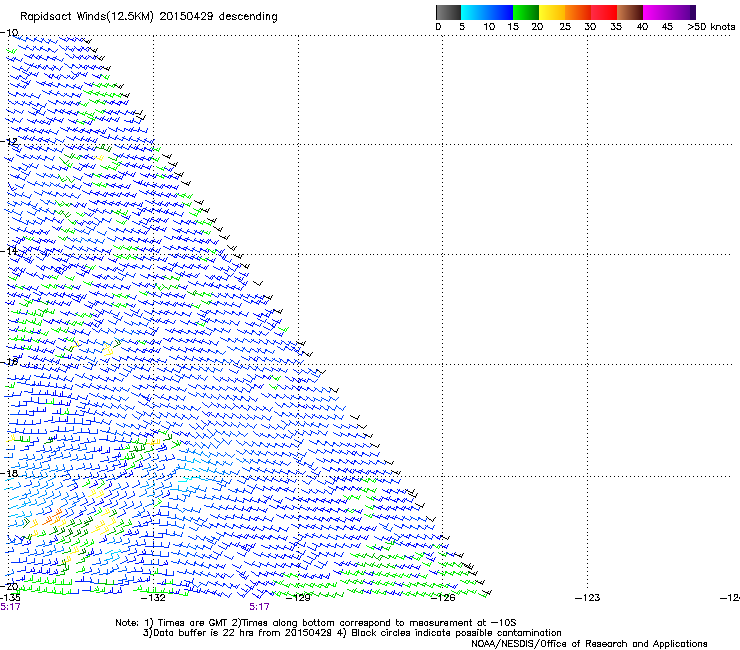
Task: Click the '-123' longitude label
Action: click(588, 598)
